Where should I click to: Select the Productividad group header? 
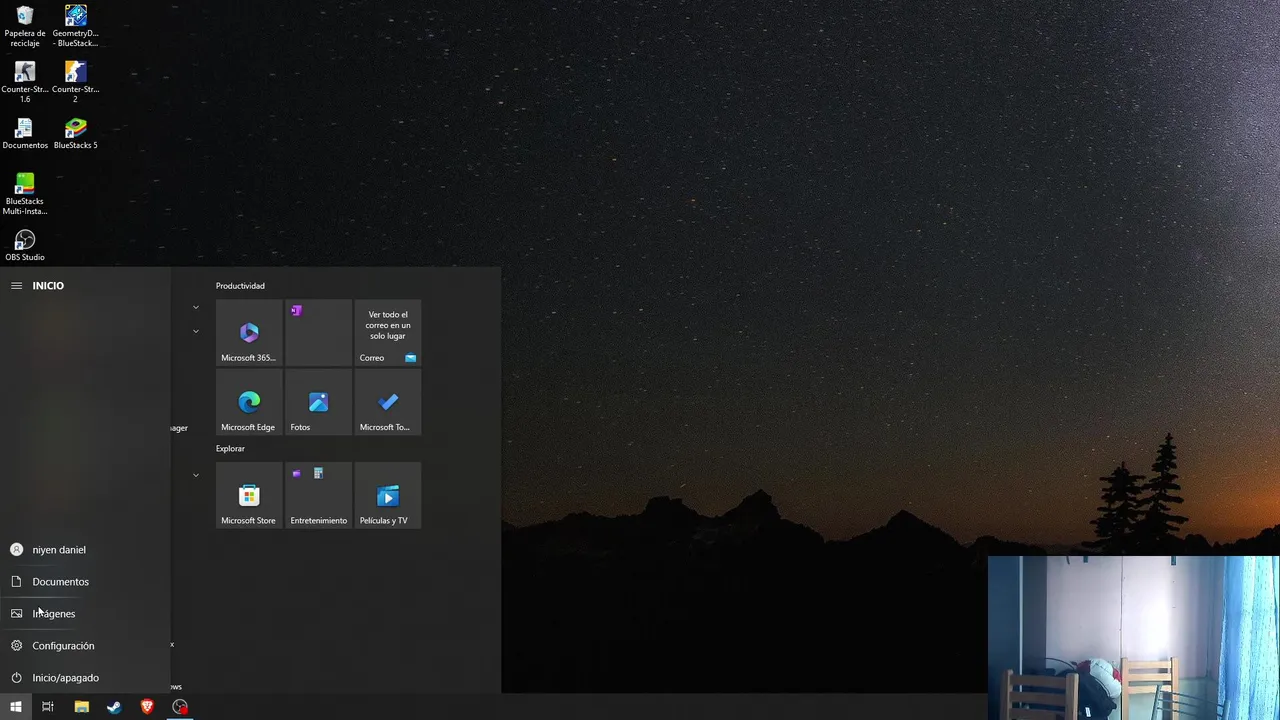(x=240, y=286)
